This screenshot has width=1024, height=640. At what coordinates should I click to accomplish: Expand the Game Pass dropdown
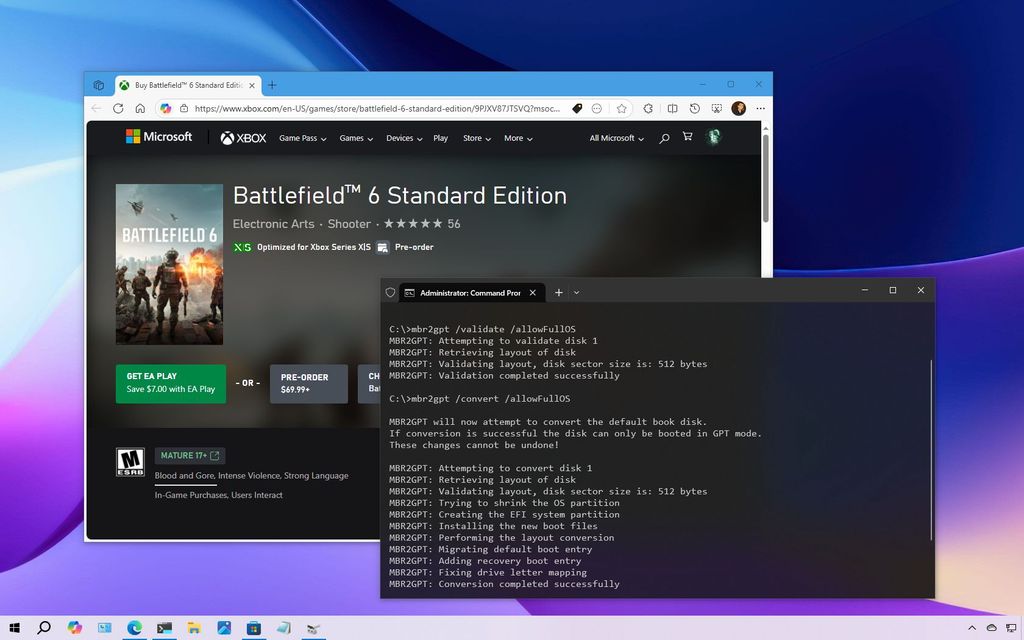click(300, 138)
